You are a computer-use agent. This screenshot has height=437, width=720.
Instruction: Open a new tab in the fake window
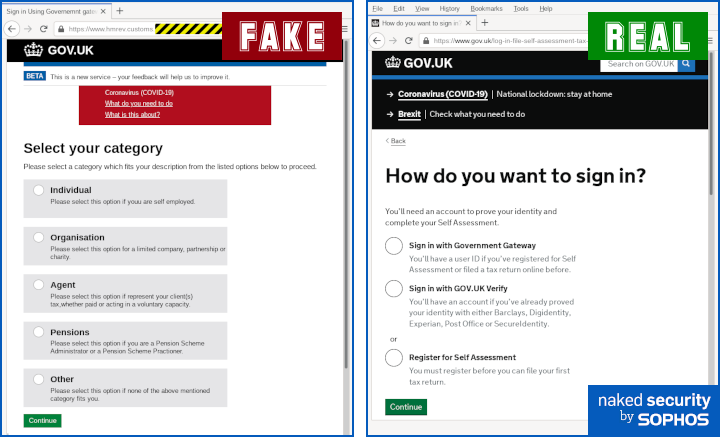[119, 11]
